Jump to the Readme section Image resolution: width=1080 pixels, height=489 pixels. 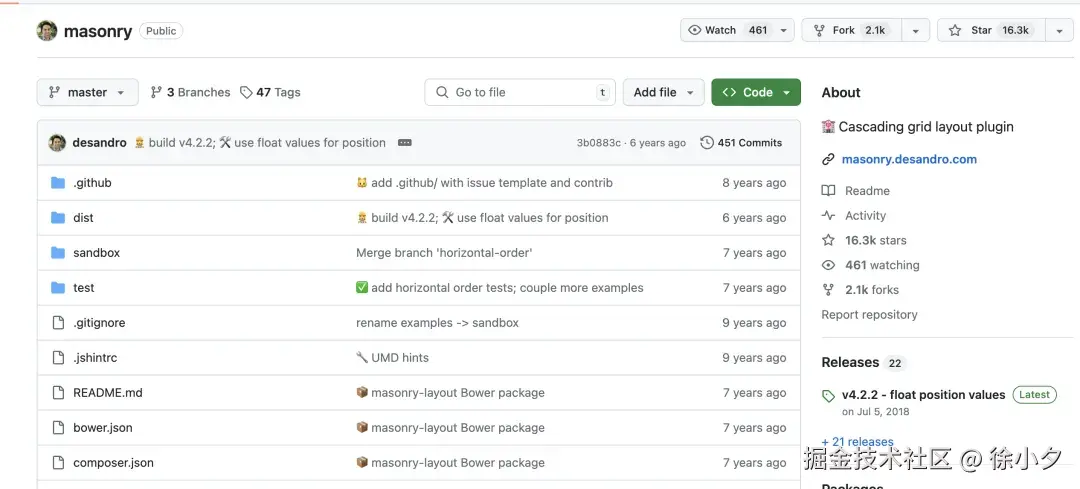pyautogui.click(x=867, y=191)
